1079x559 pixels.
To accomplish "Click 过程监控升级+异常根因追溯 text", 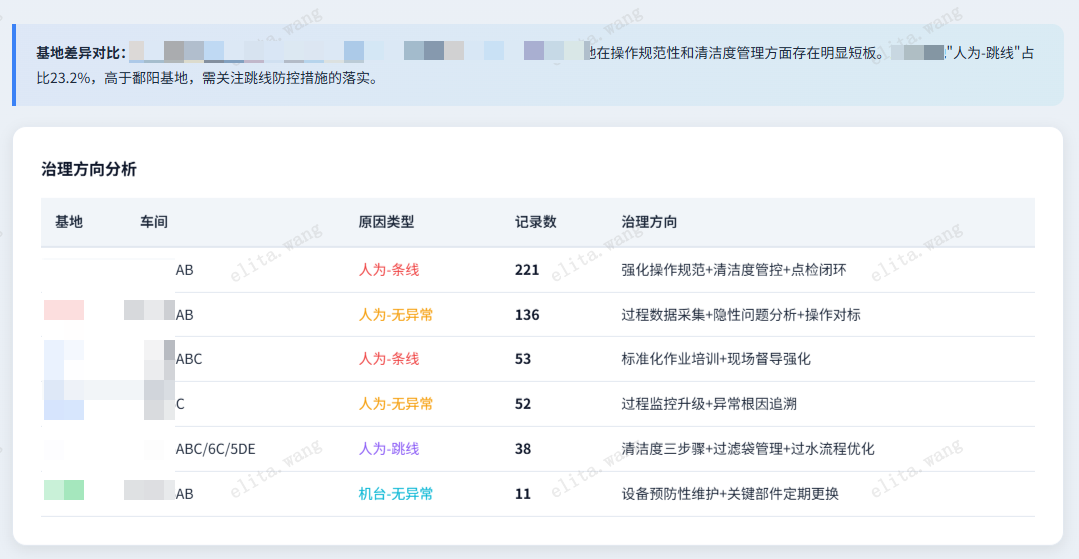I will 709,404.
